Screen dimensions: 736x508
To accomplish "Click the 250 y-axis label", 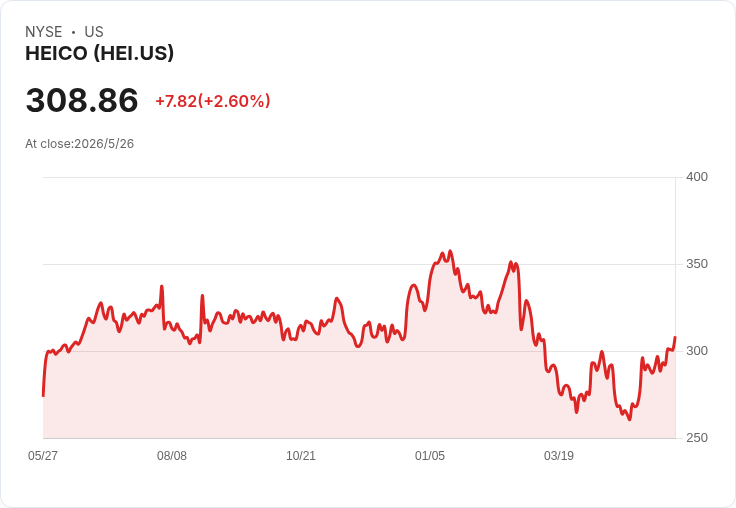I will pyautogui.click(x=697, y=438).
